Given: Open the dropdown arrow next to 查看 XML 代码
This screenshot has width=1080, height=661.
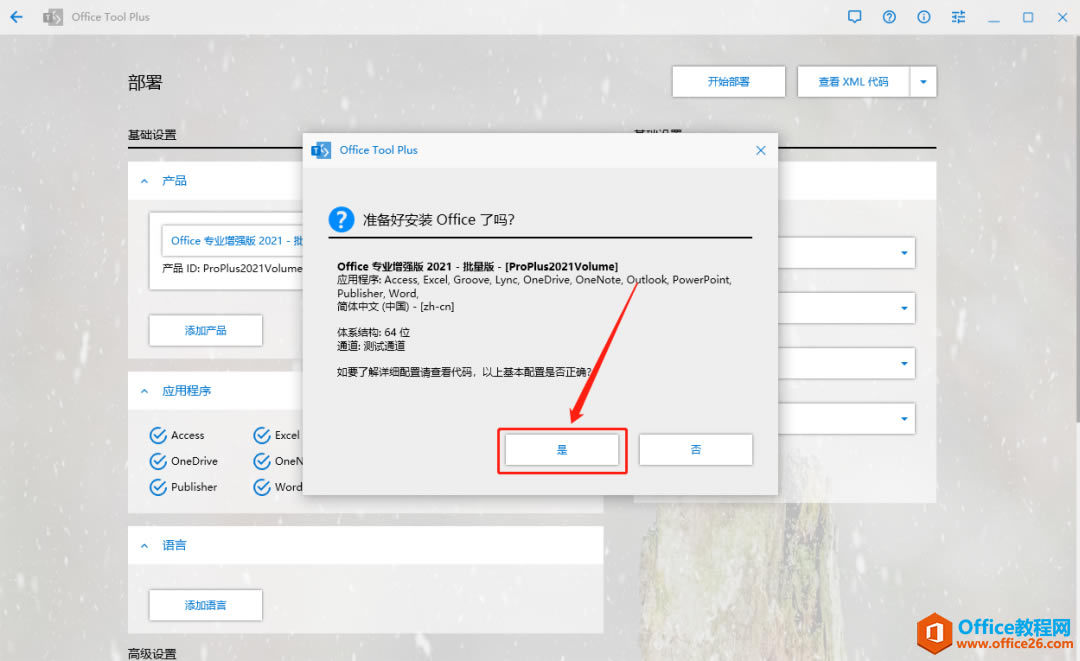Looking at the screenshot, I should 924,82.
